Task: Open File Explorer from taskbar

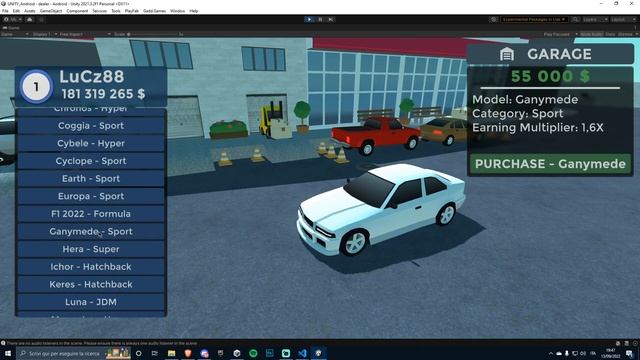Action: point(171,353)
